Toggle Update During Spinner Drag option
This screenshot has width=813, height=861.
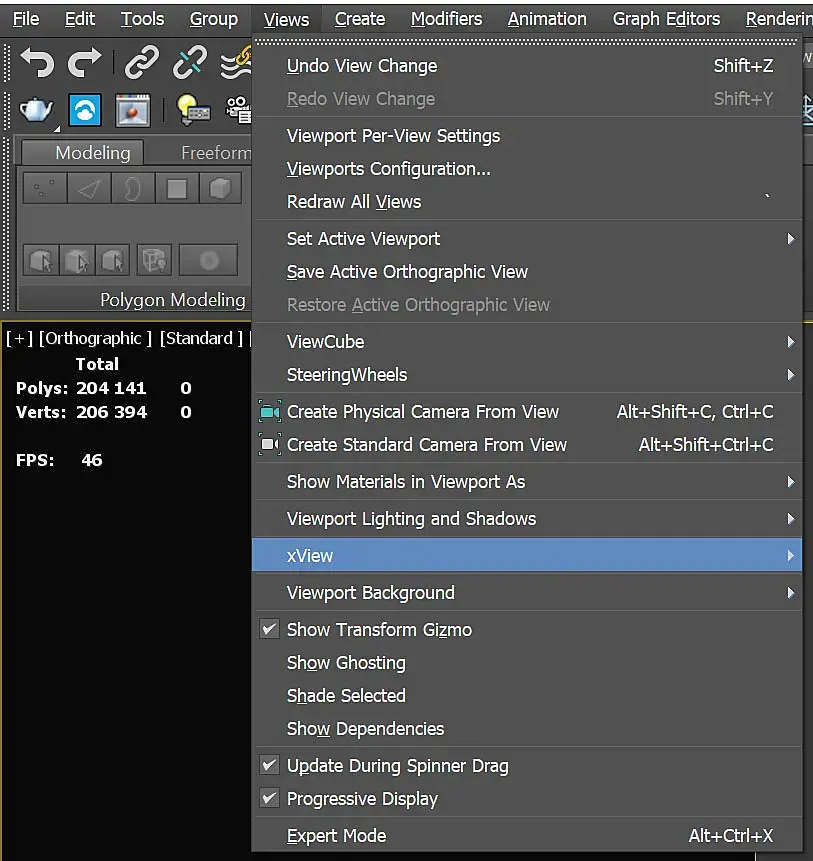526,766
